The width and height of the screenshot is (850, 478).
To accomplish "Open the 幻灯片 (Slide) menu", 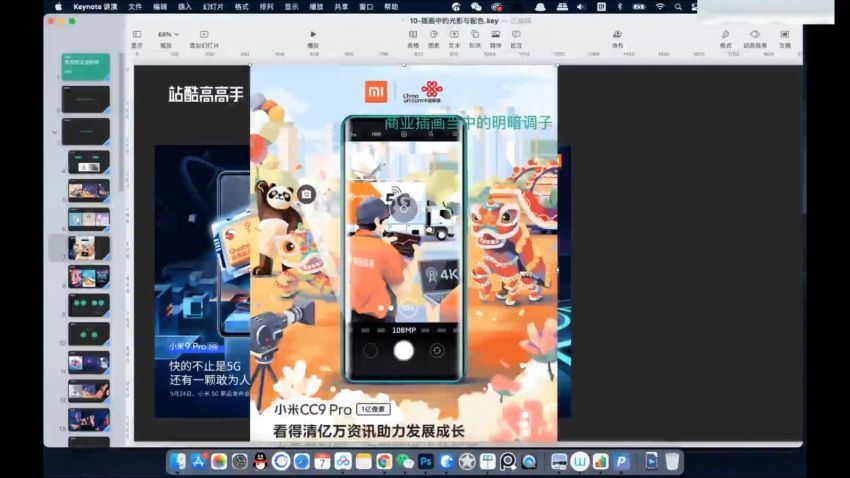I will (x=213, y=7).
